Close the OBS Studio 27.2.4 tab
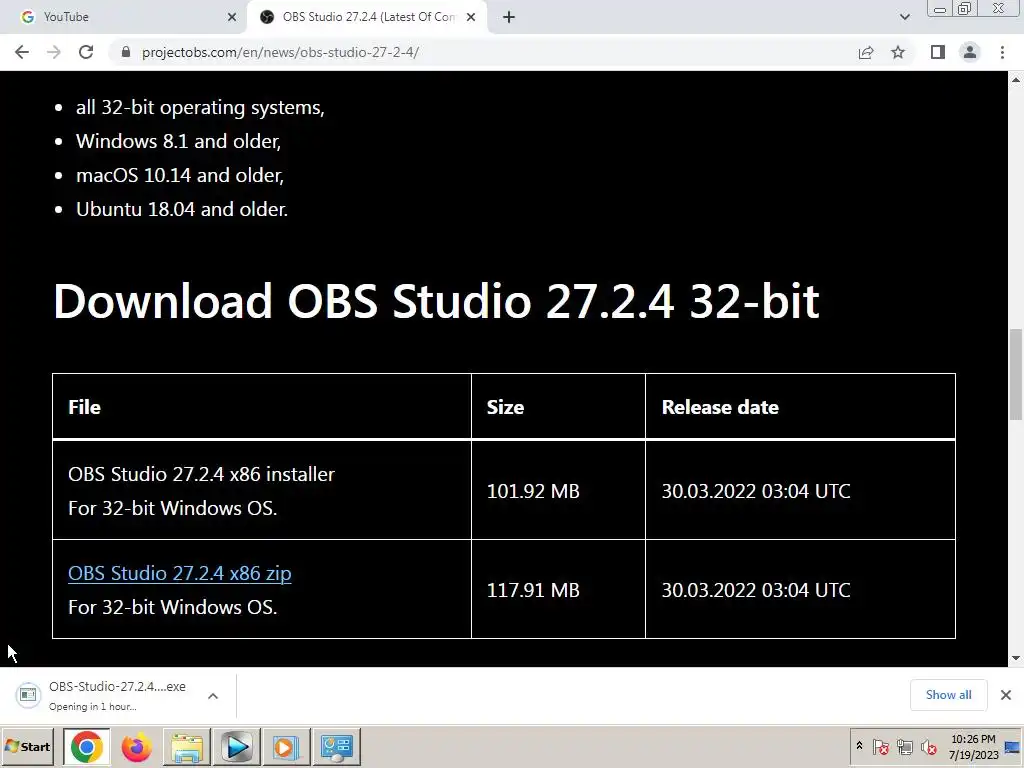The height and width of the screenshot is (768, 1024). click(471, 18)
